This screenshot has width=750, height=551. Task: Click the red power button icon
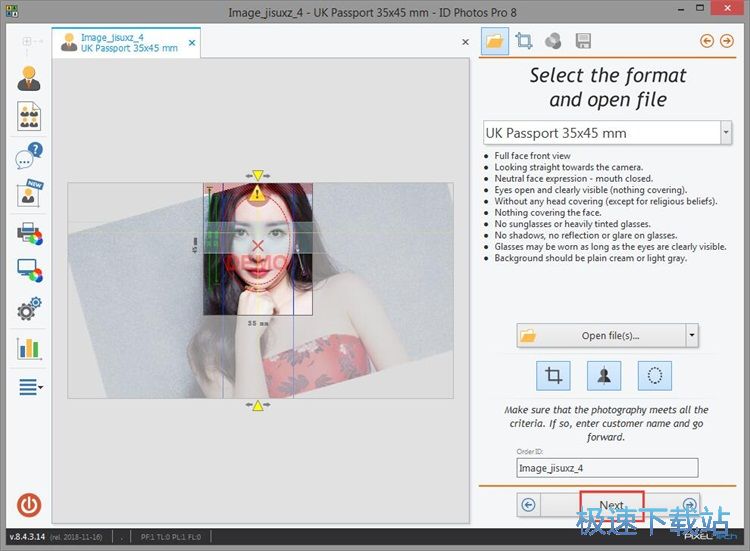click(29, 505)
